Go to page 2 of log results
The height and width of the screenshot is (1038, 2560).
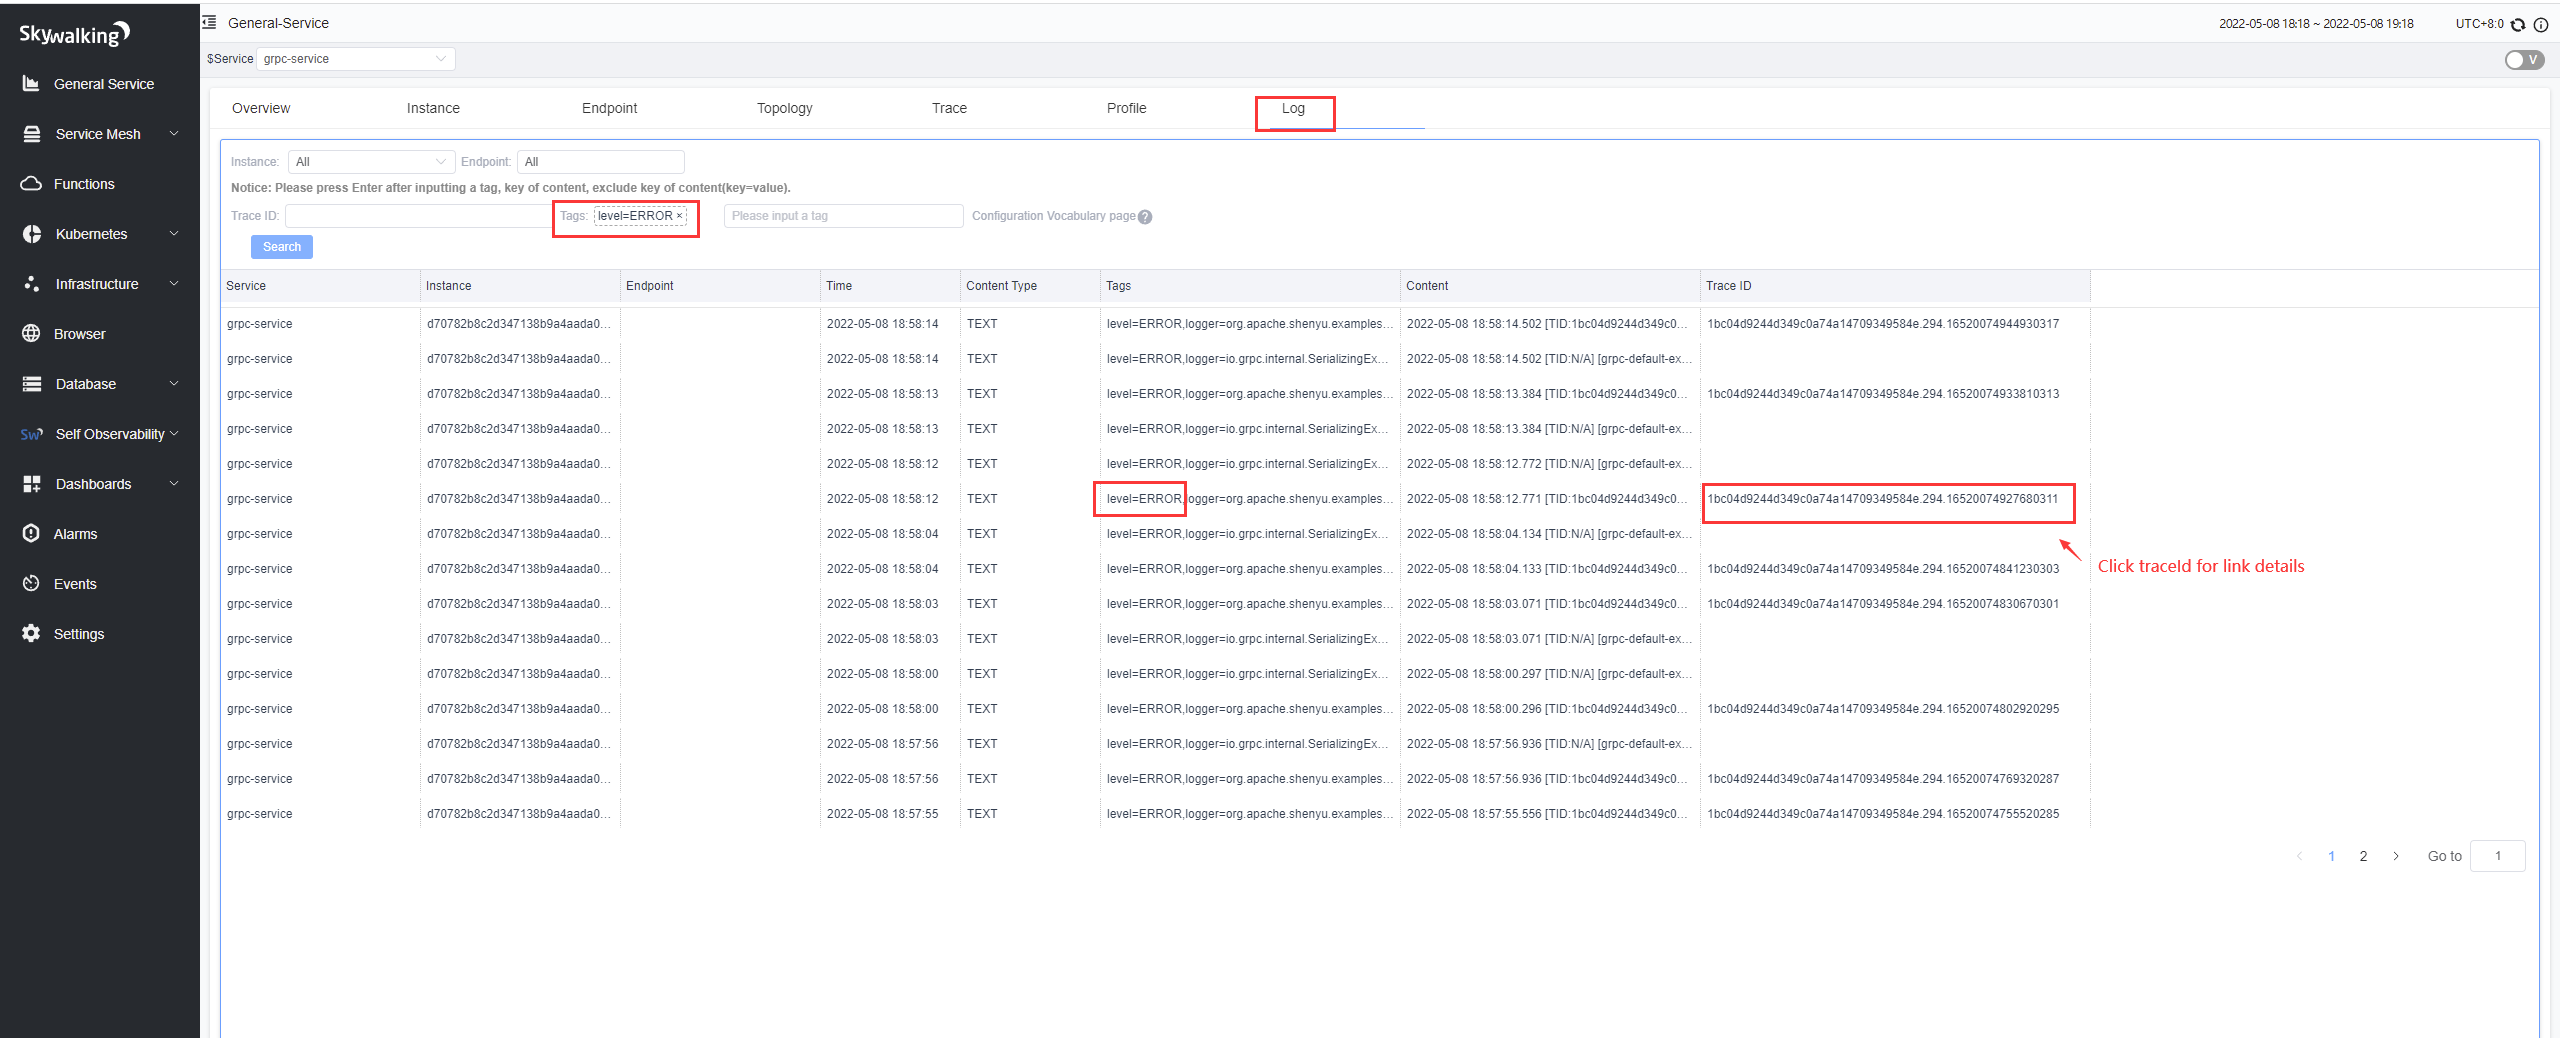(2363, 857)
